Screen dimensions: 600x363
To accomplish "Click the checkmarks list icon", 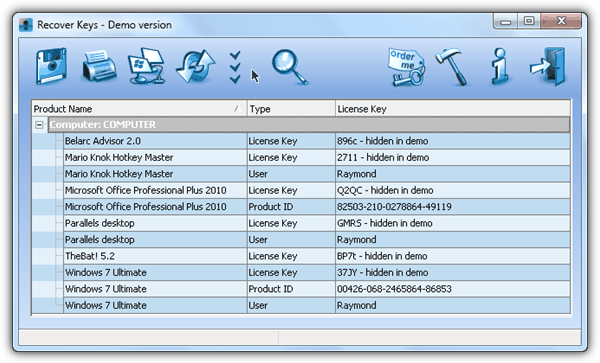I will [235, 67].
